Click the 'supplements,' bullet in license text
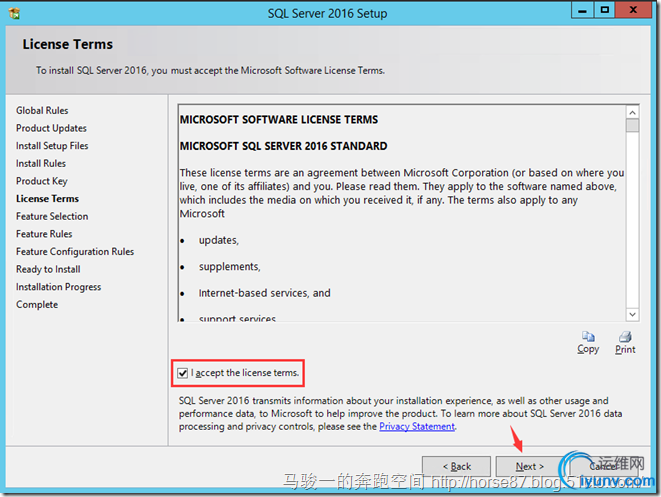This screenshot has width=661, height=497. (x=230, y=267)
